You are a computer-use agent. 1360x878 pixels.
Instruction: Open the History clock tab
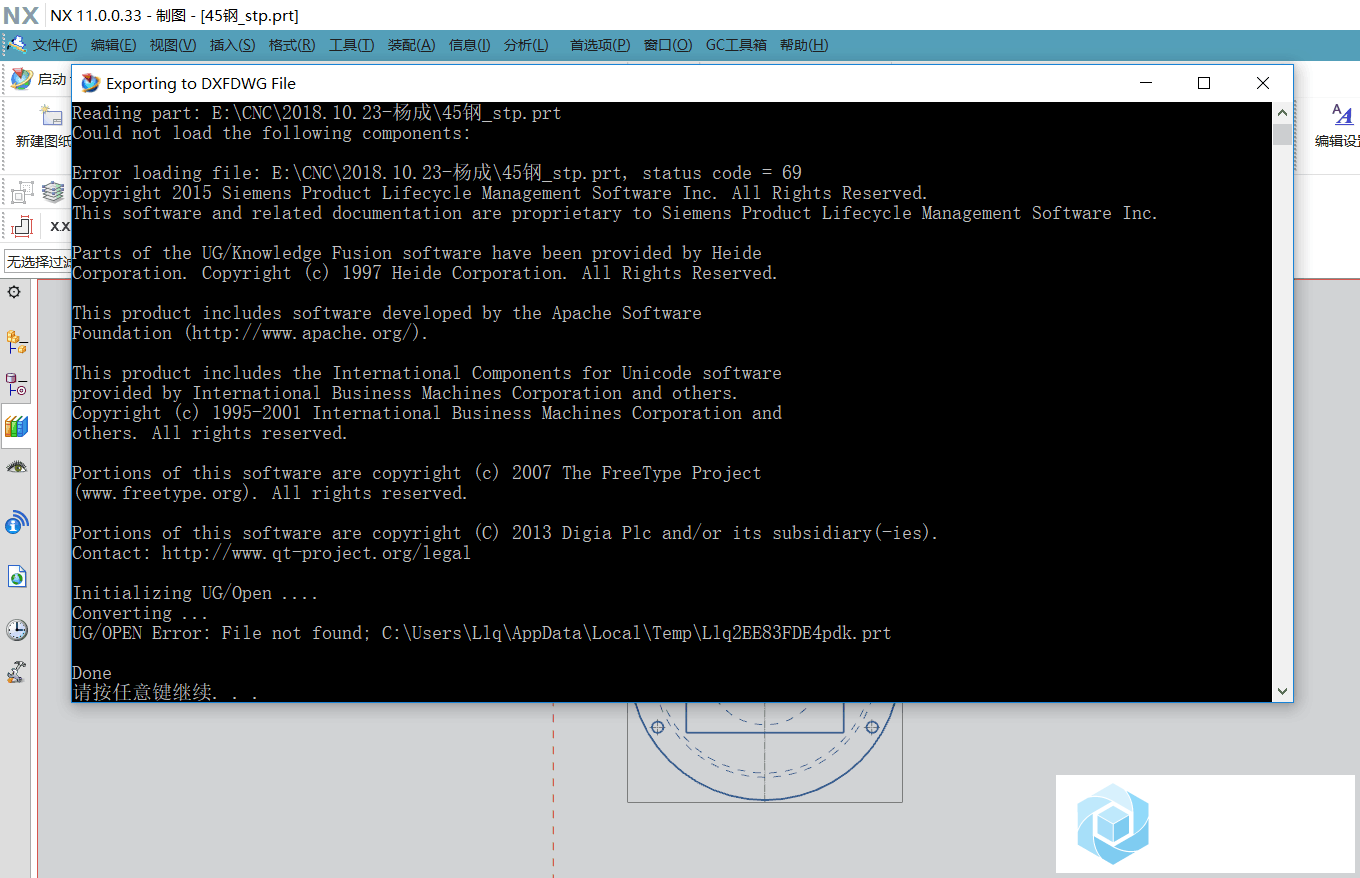point(17,629)
